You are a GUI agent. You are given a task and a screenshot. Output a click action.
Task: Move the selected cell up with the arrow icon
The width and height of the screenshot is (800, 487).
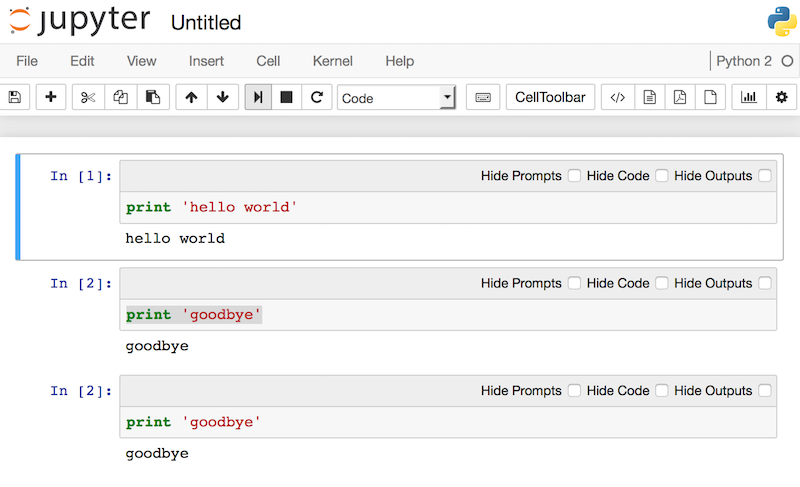tap(191, 97)
